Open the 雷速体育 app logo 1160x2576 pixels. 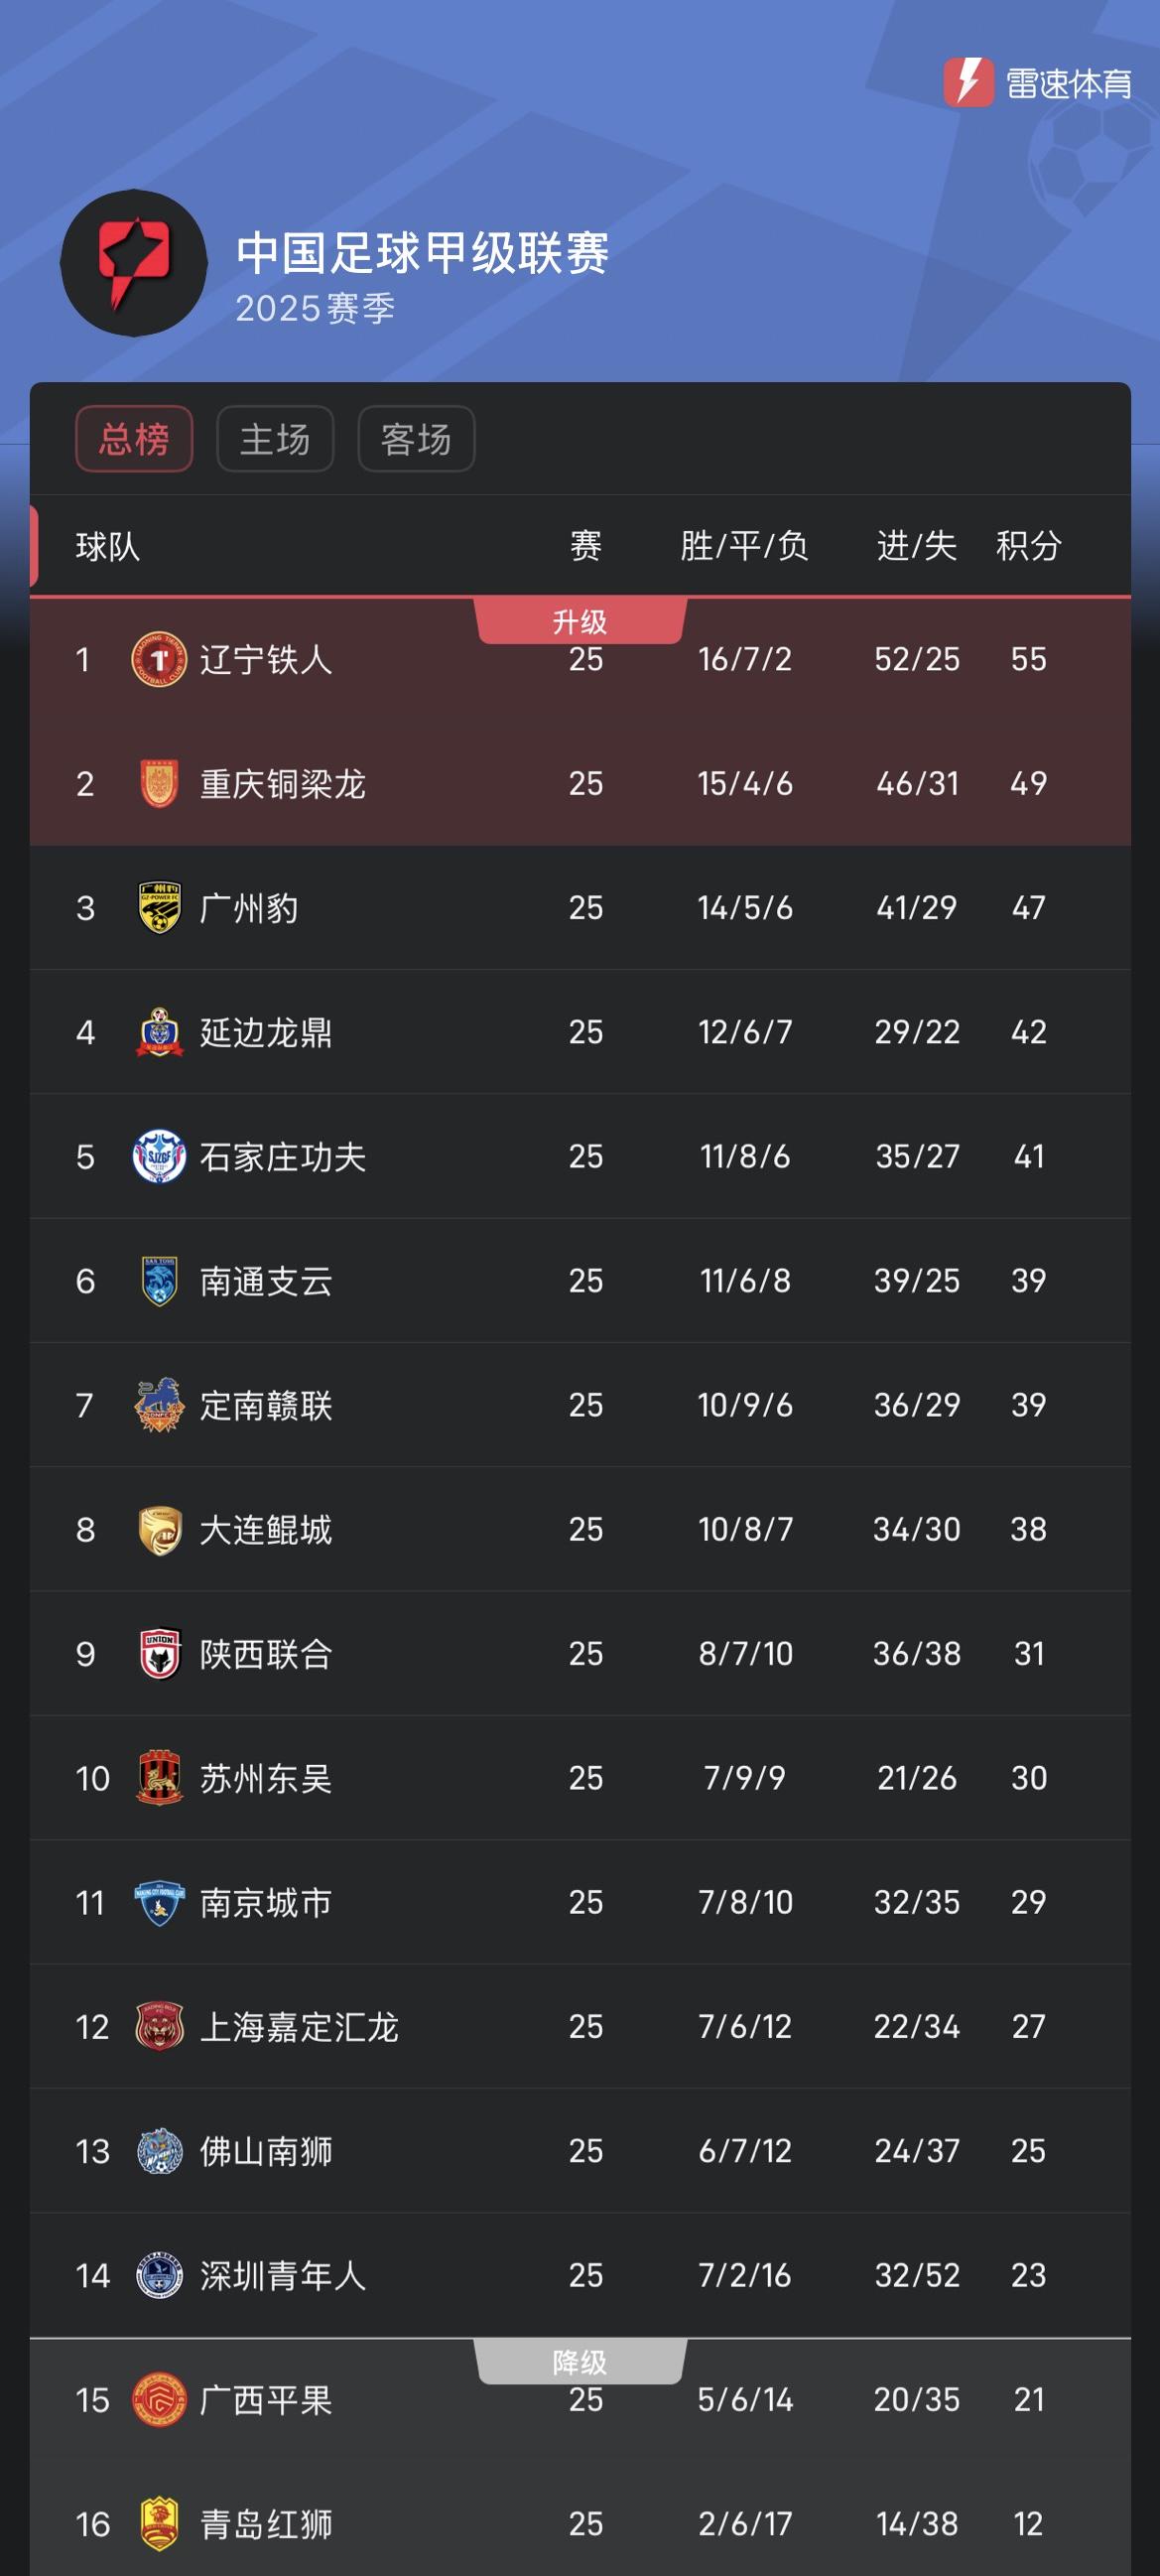tap(1037, 83)
